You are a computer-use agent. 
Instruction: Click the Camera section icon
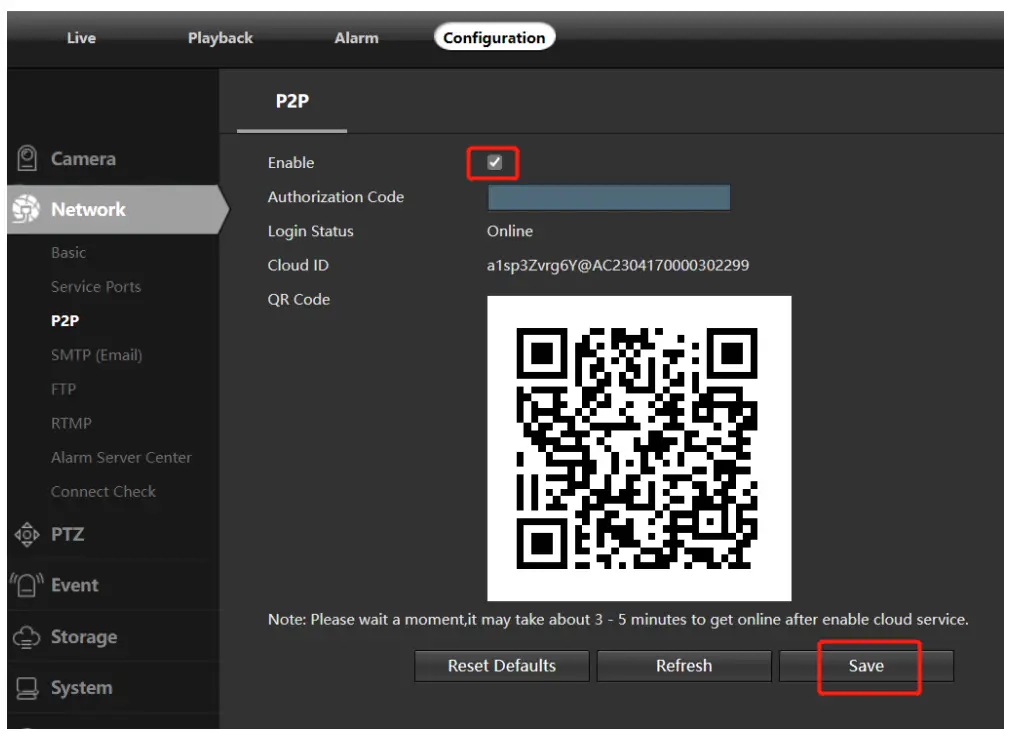(27, 158)
